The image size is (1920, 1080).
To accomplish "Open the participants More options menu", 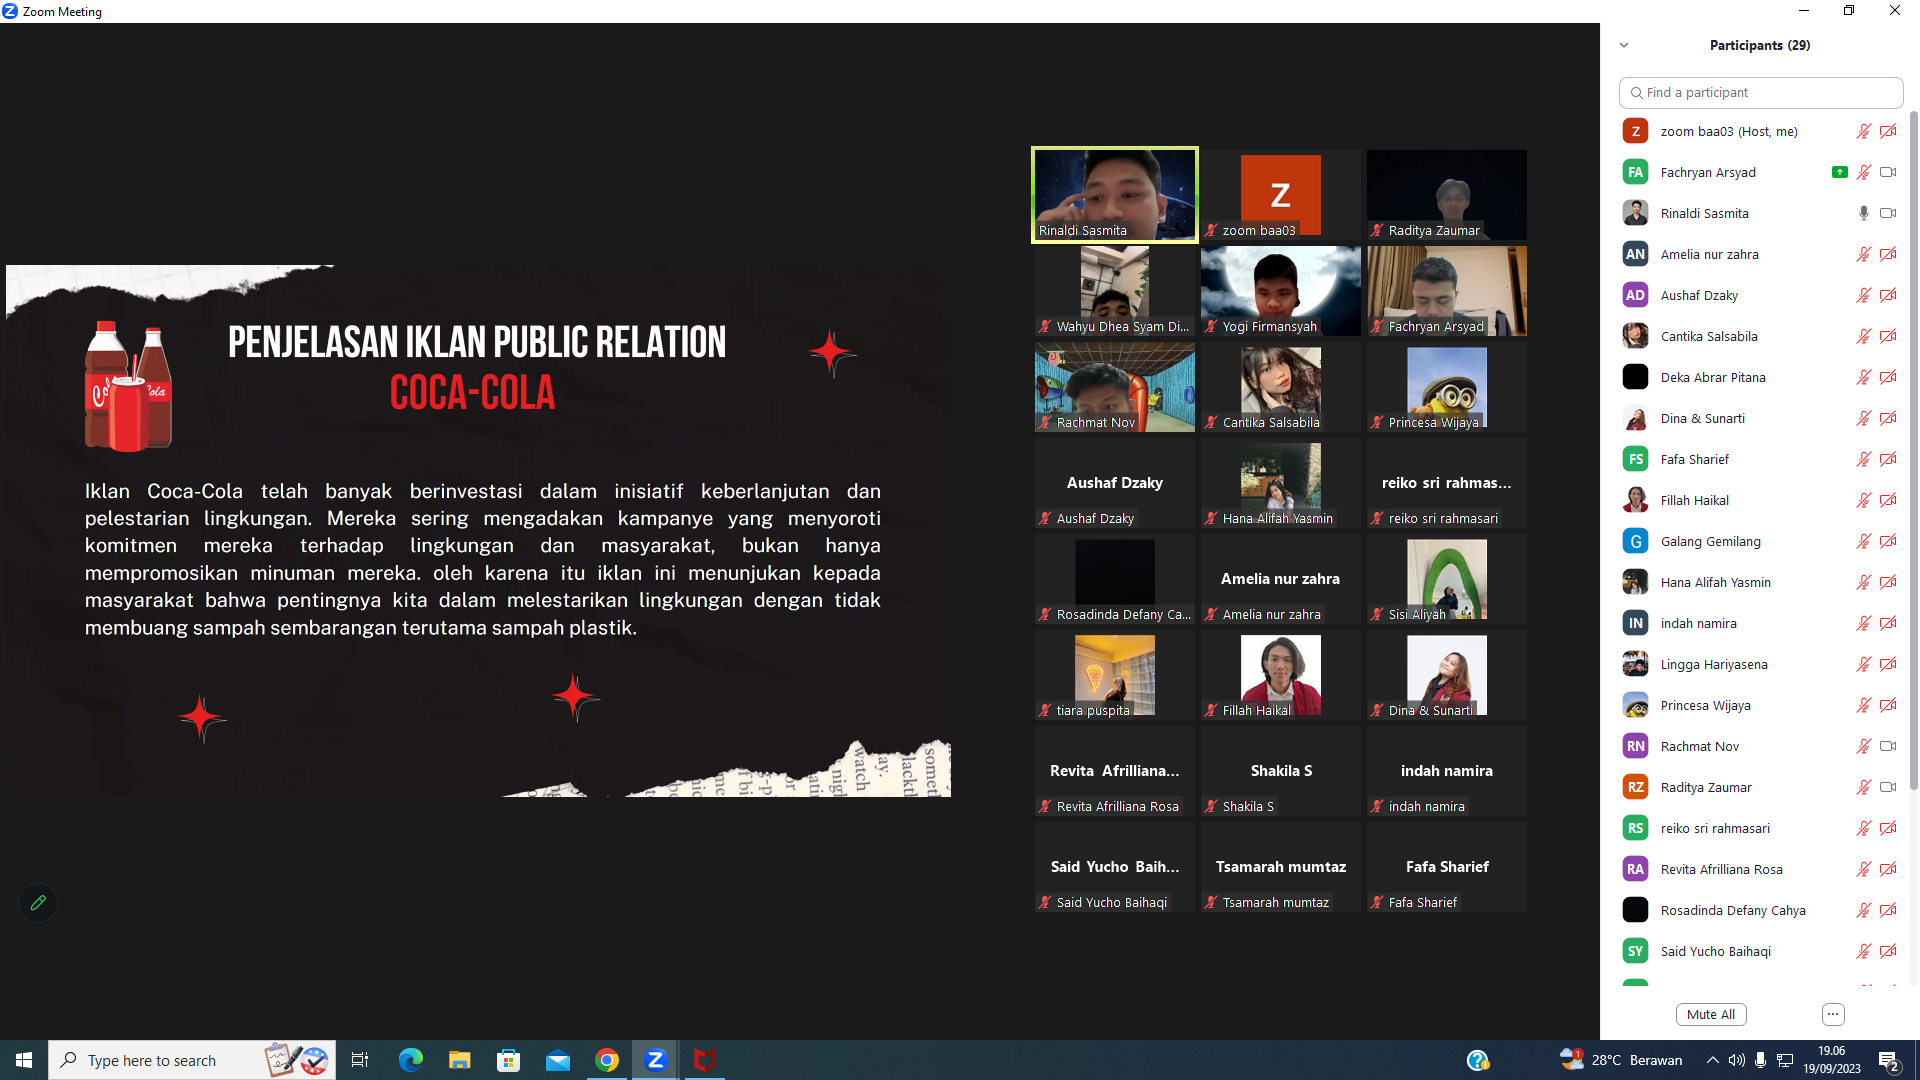I will (x=1833, y=1014).
